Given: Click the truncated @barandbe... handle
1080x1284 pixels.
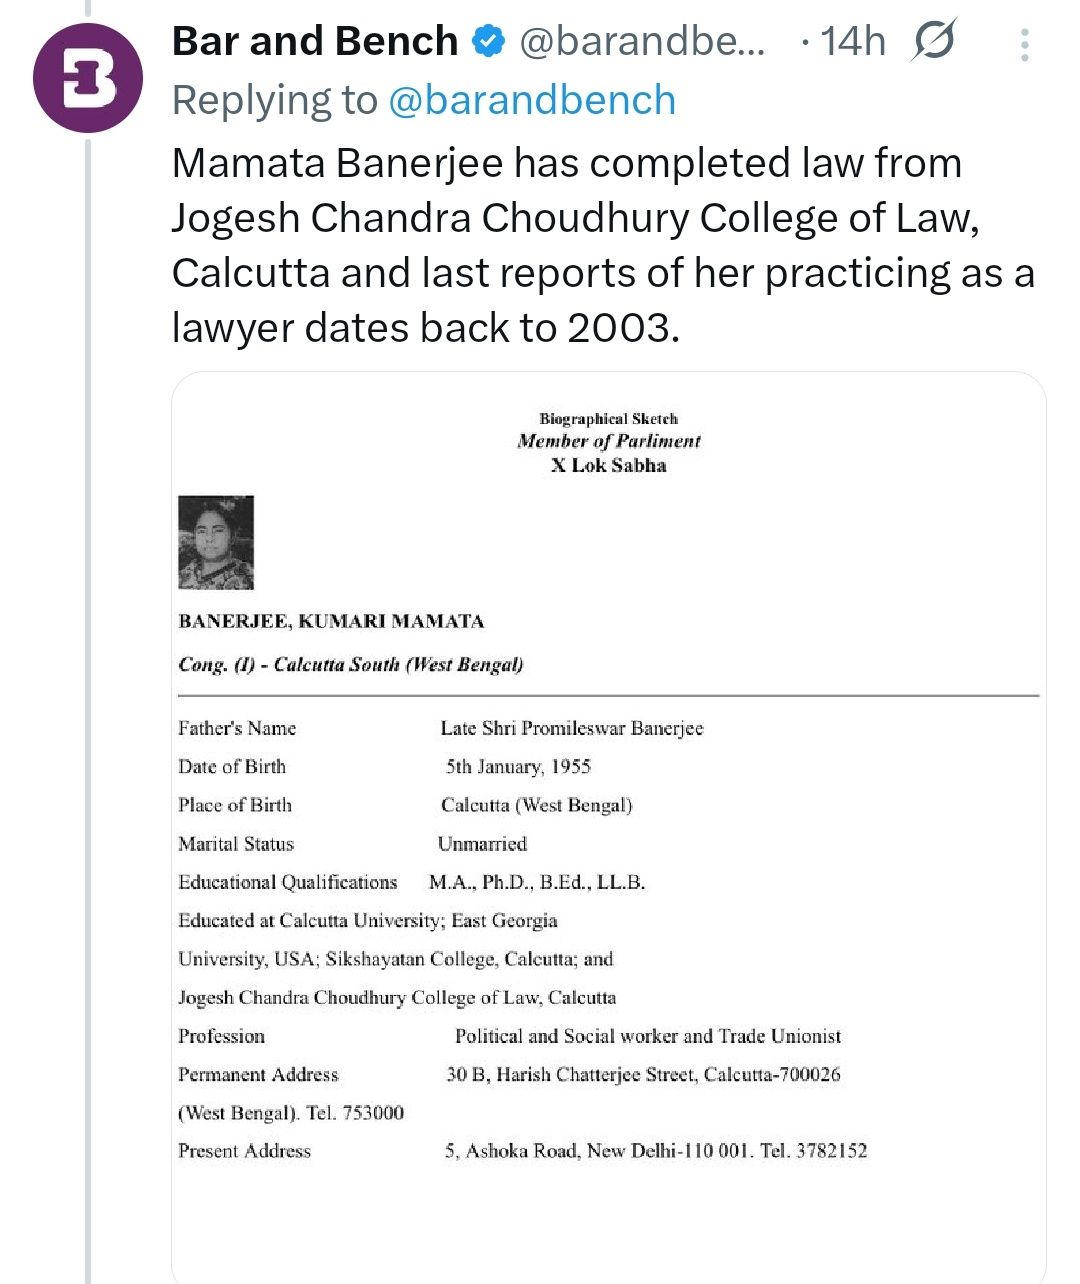Looking at the screenshot, I should click(642, 42).
